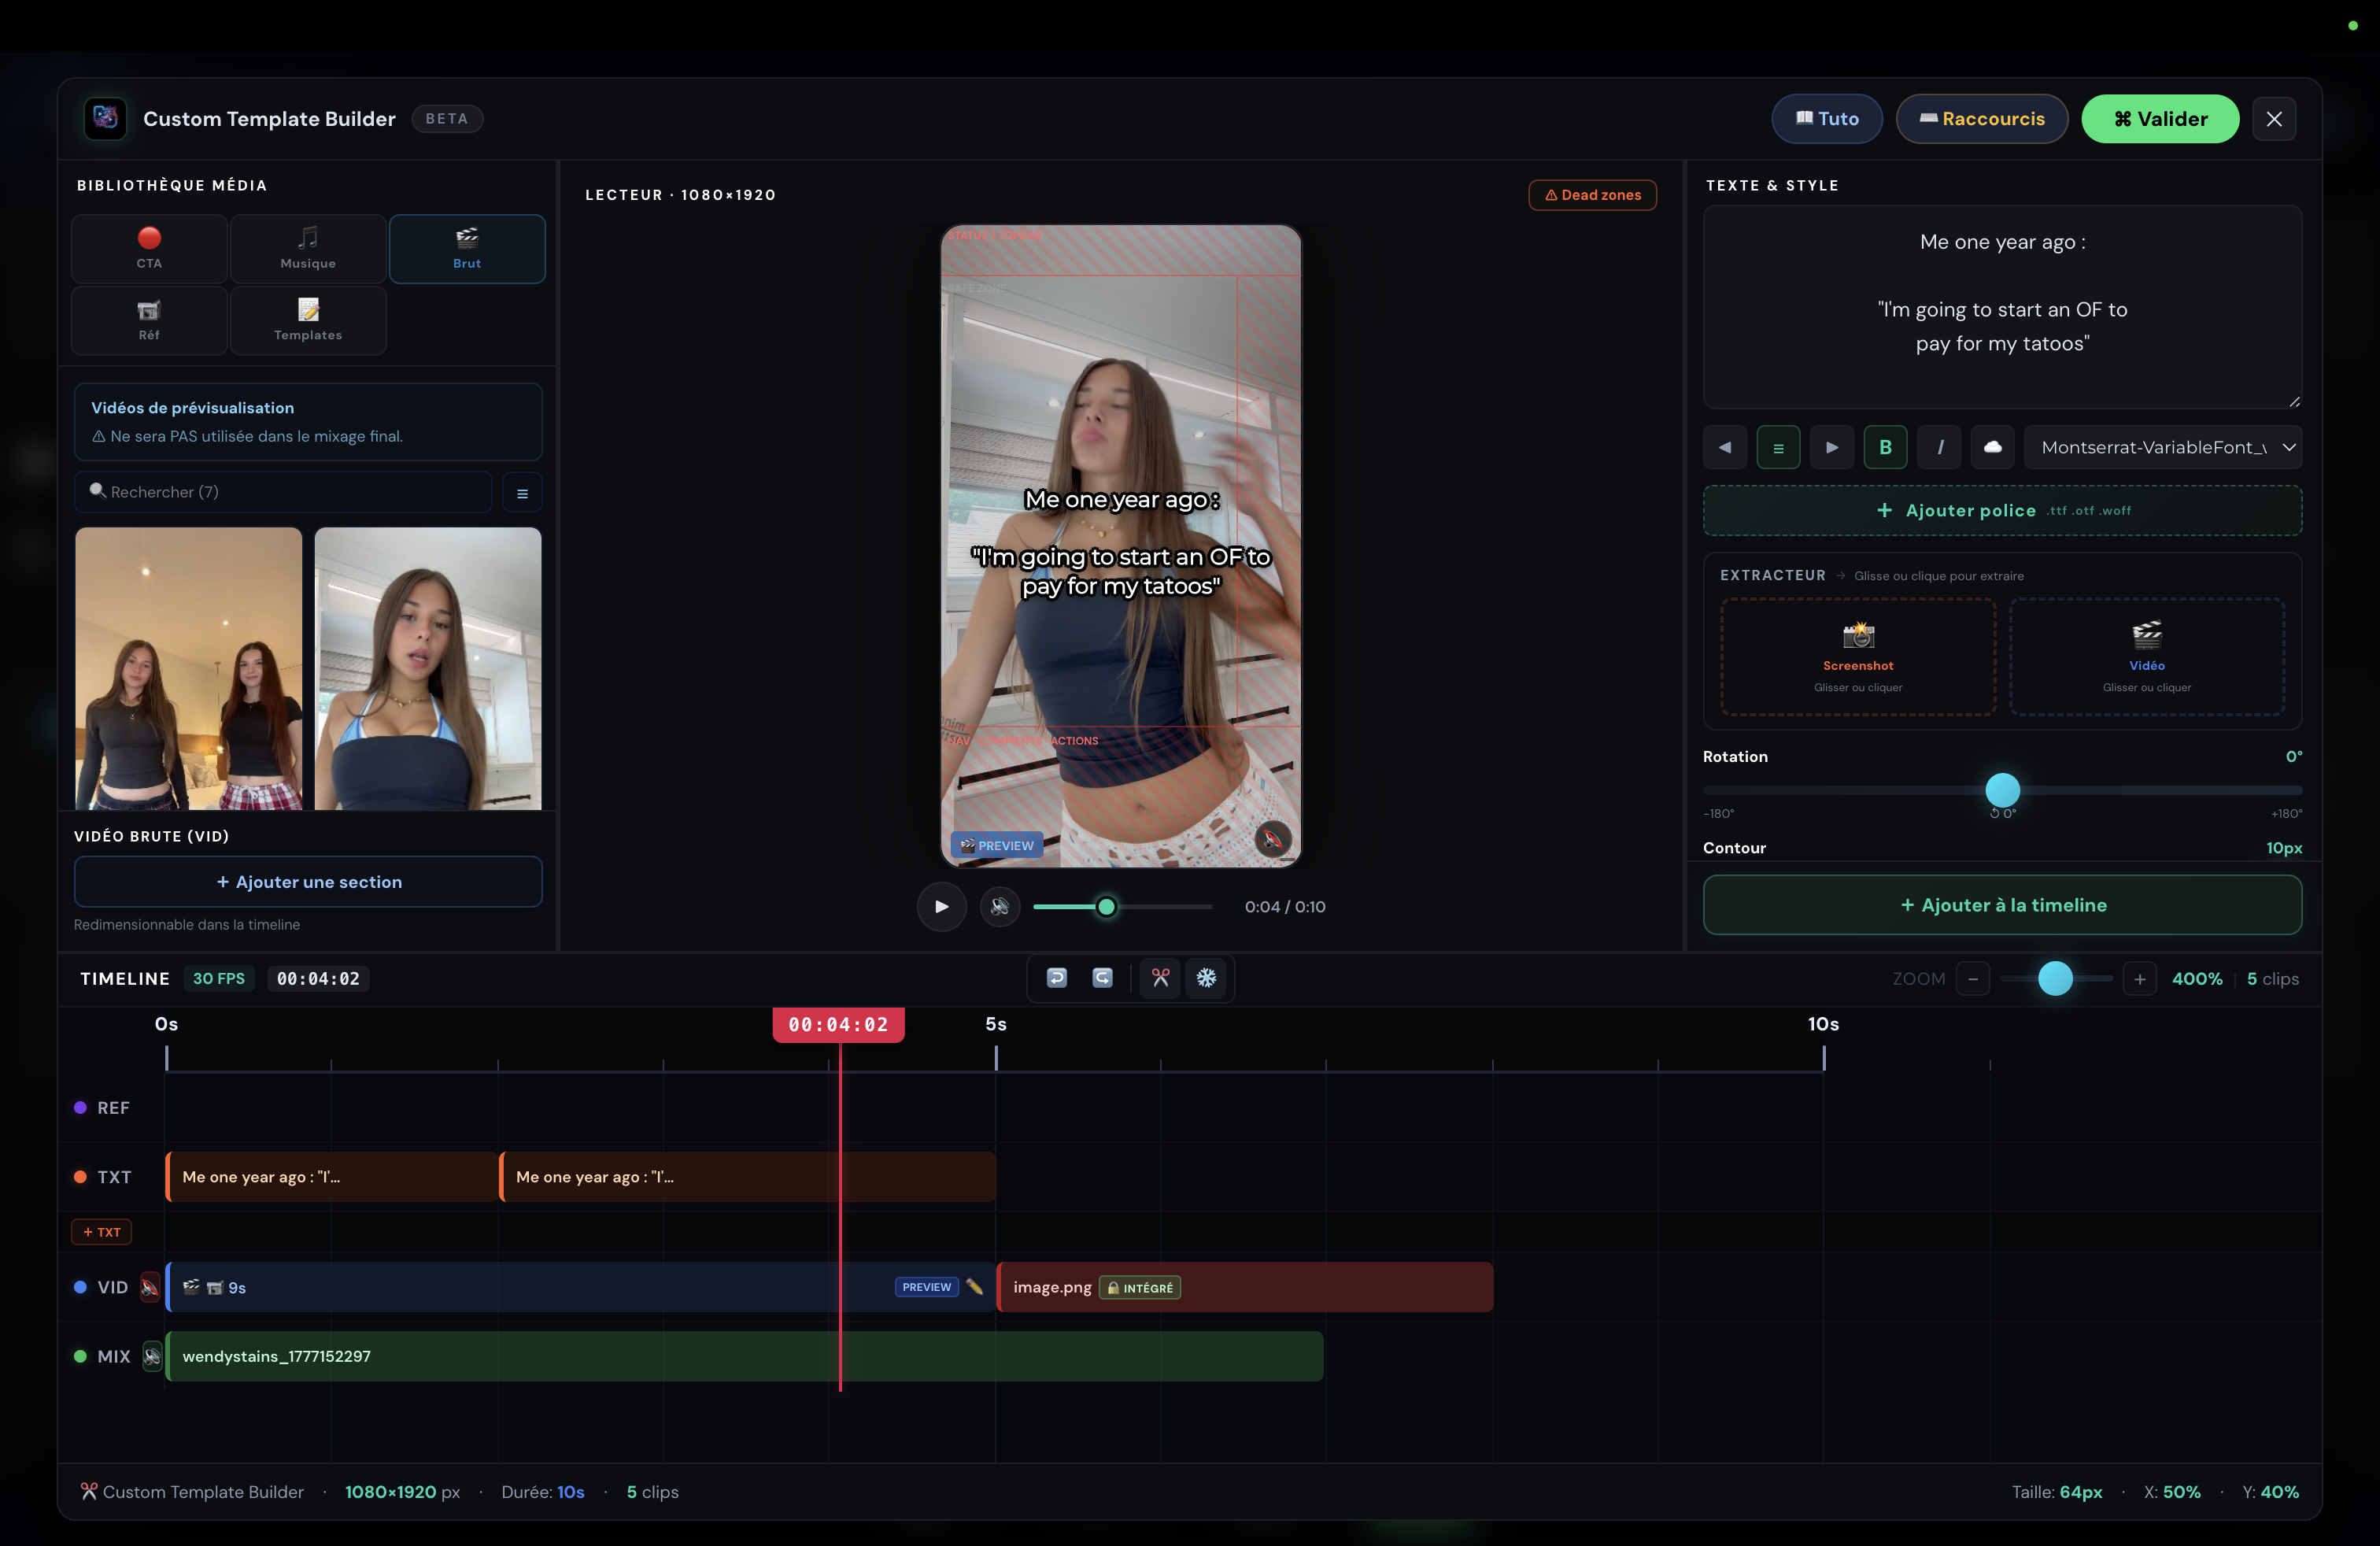Open the Templates media category
Image resolution: width=2380 pixels, height=1546 pixels.
coord(308,320)
